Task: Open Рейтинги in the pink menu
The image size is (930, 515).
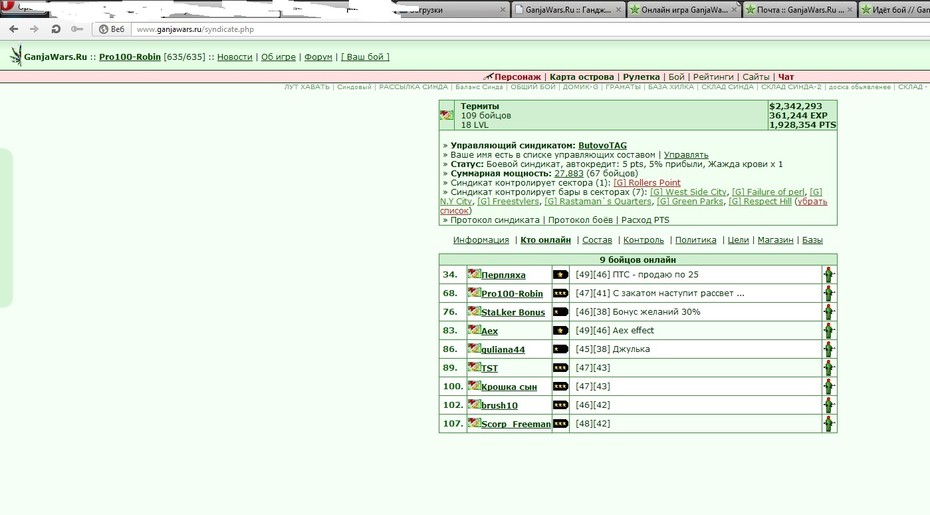Action: 713,77
